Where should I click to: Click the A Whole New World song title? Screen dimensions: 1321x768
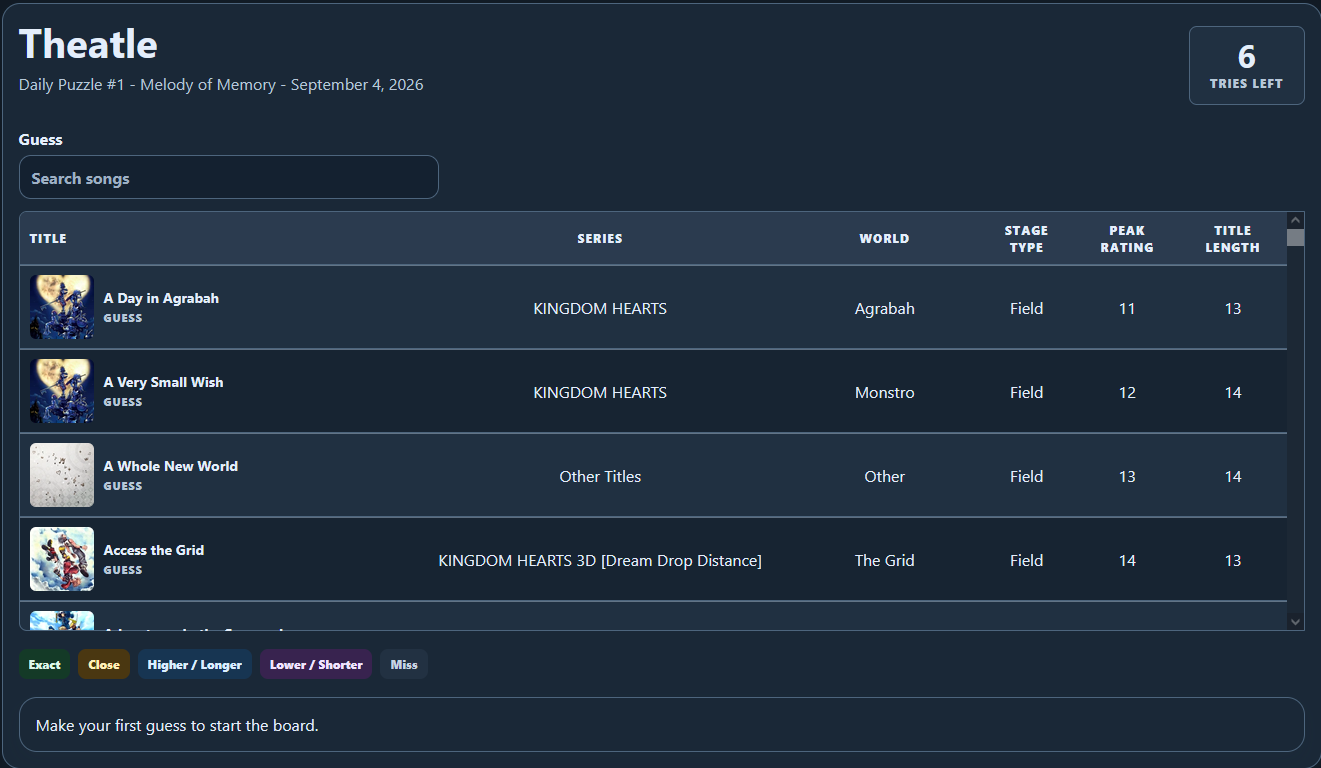click(x=171, y=466)
